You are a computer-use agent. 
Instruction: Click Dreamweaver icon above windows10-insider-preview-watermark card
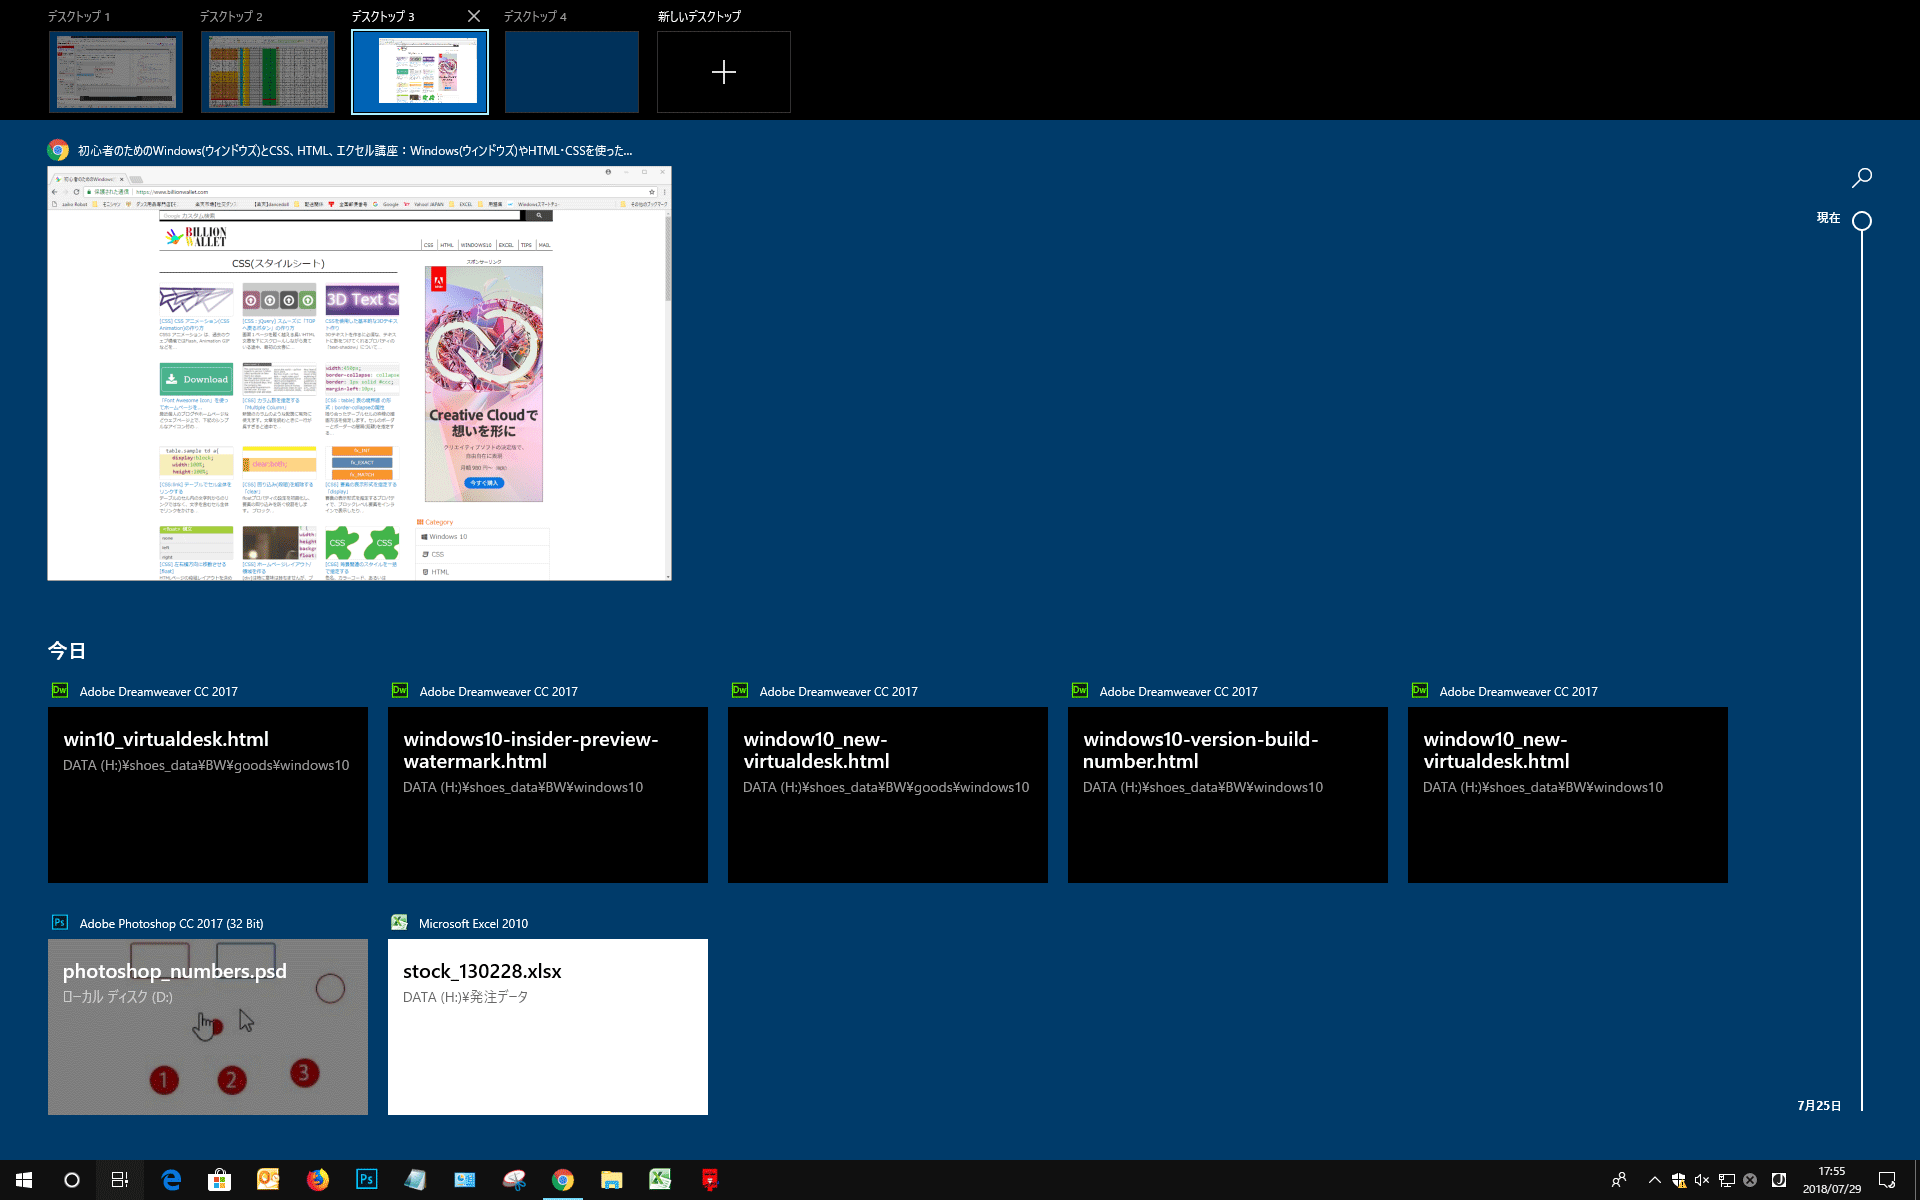400,691
